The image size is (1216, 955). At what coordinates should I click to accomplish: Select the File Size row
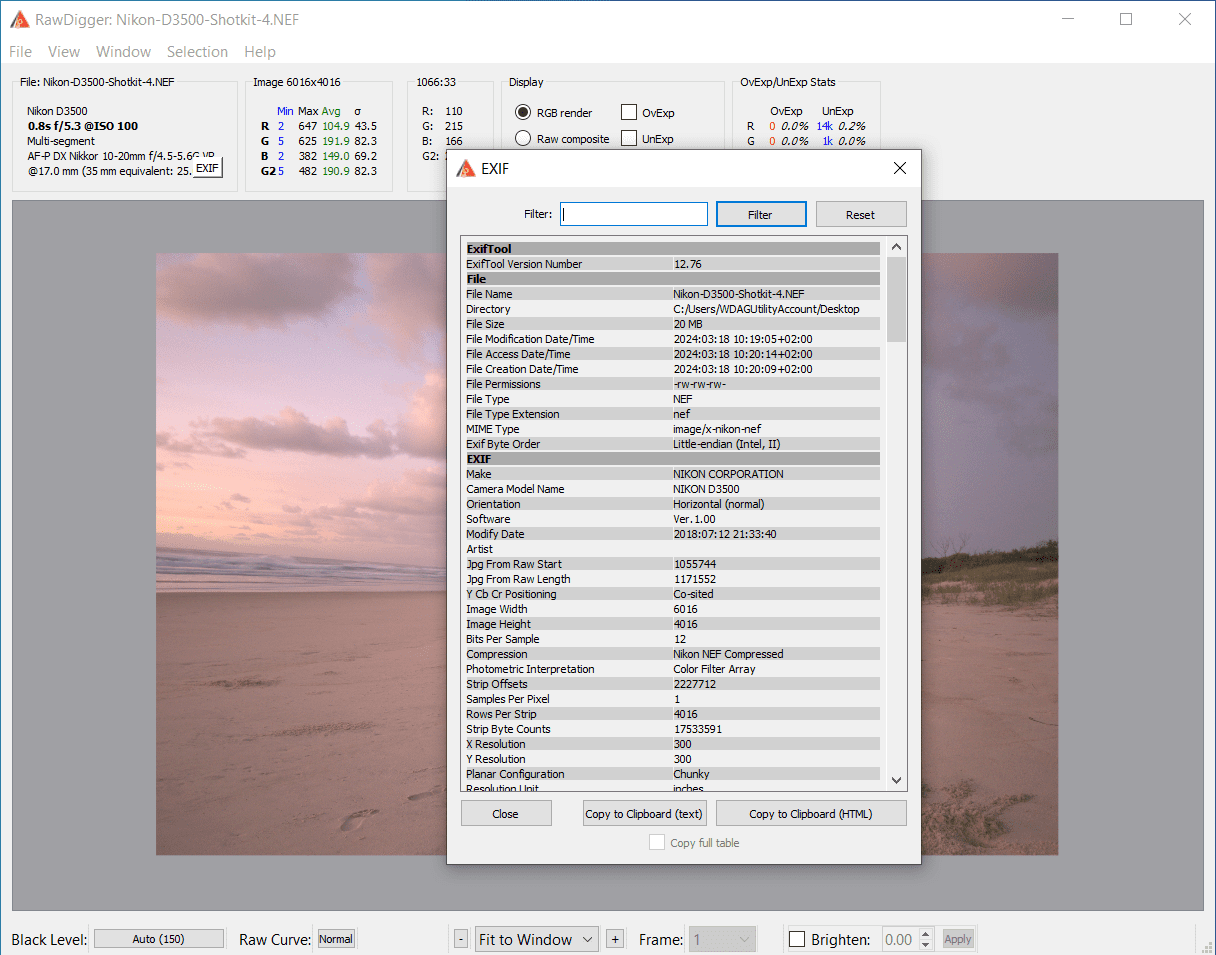[673, 324]
